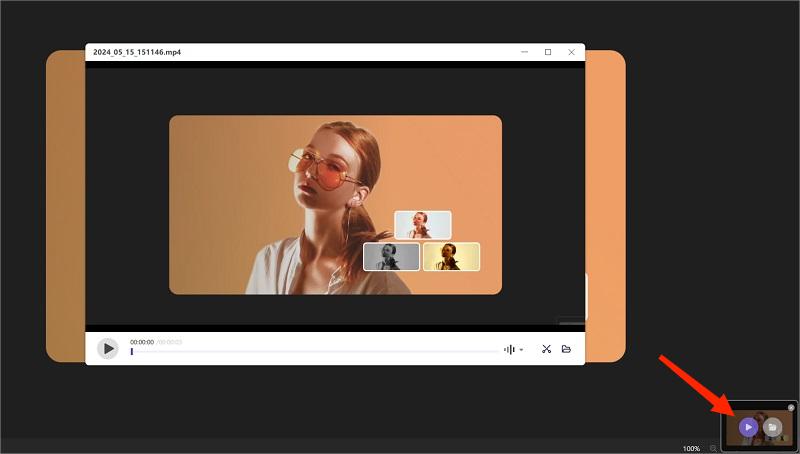This screenshot has width=800, height=454.
Task: Click the 100% zoom level text
Action: point(691,448)
